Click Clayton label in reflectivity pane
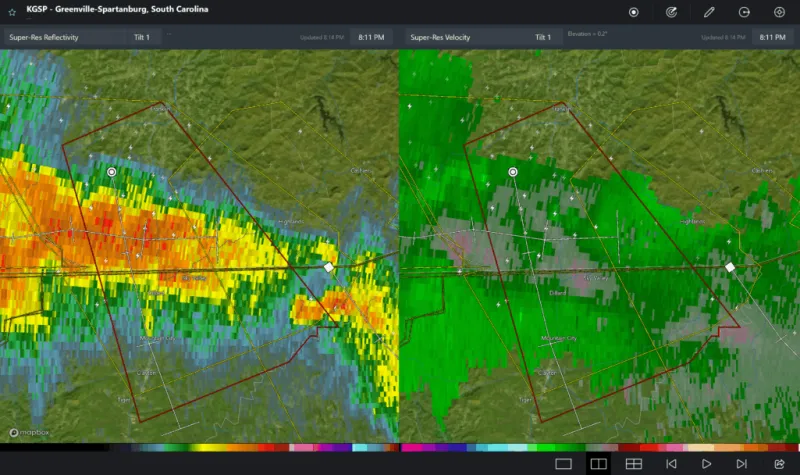The width and height of the screenshot is (800, 475). click(146, 373)
